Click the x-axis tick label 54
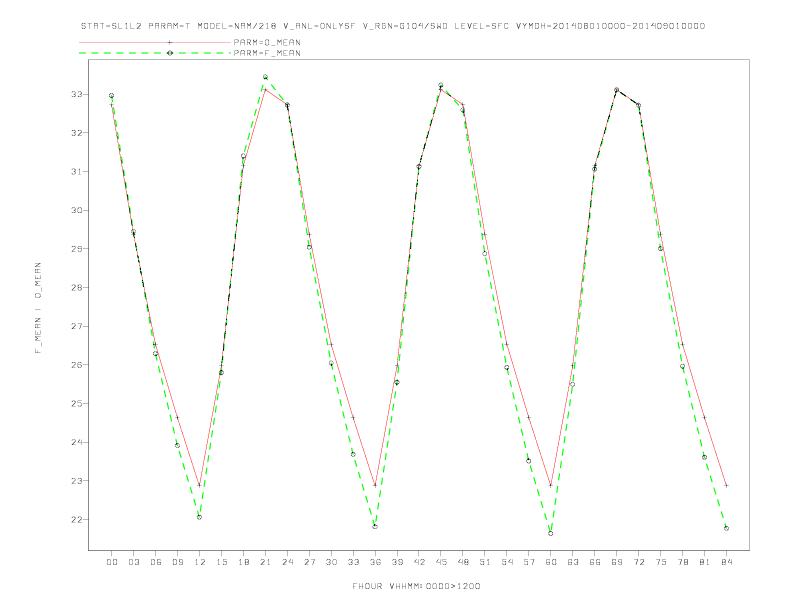Viewport: 792px width, 612px height. click(x=507, y=562)
